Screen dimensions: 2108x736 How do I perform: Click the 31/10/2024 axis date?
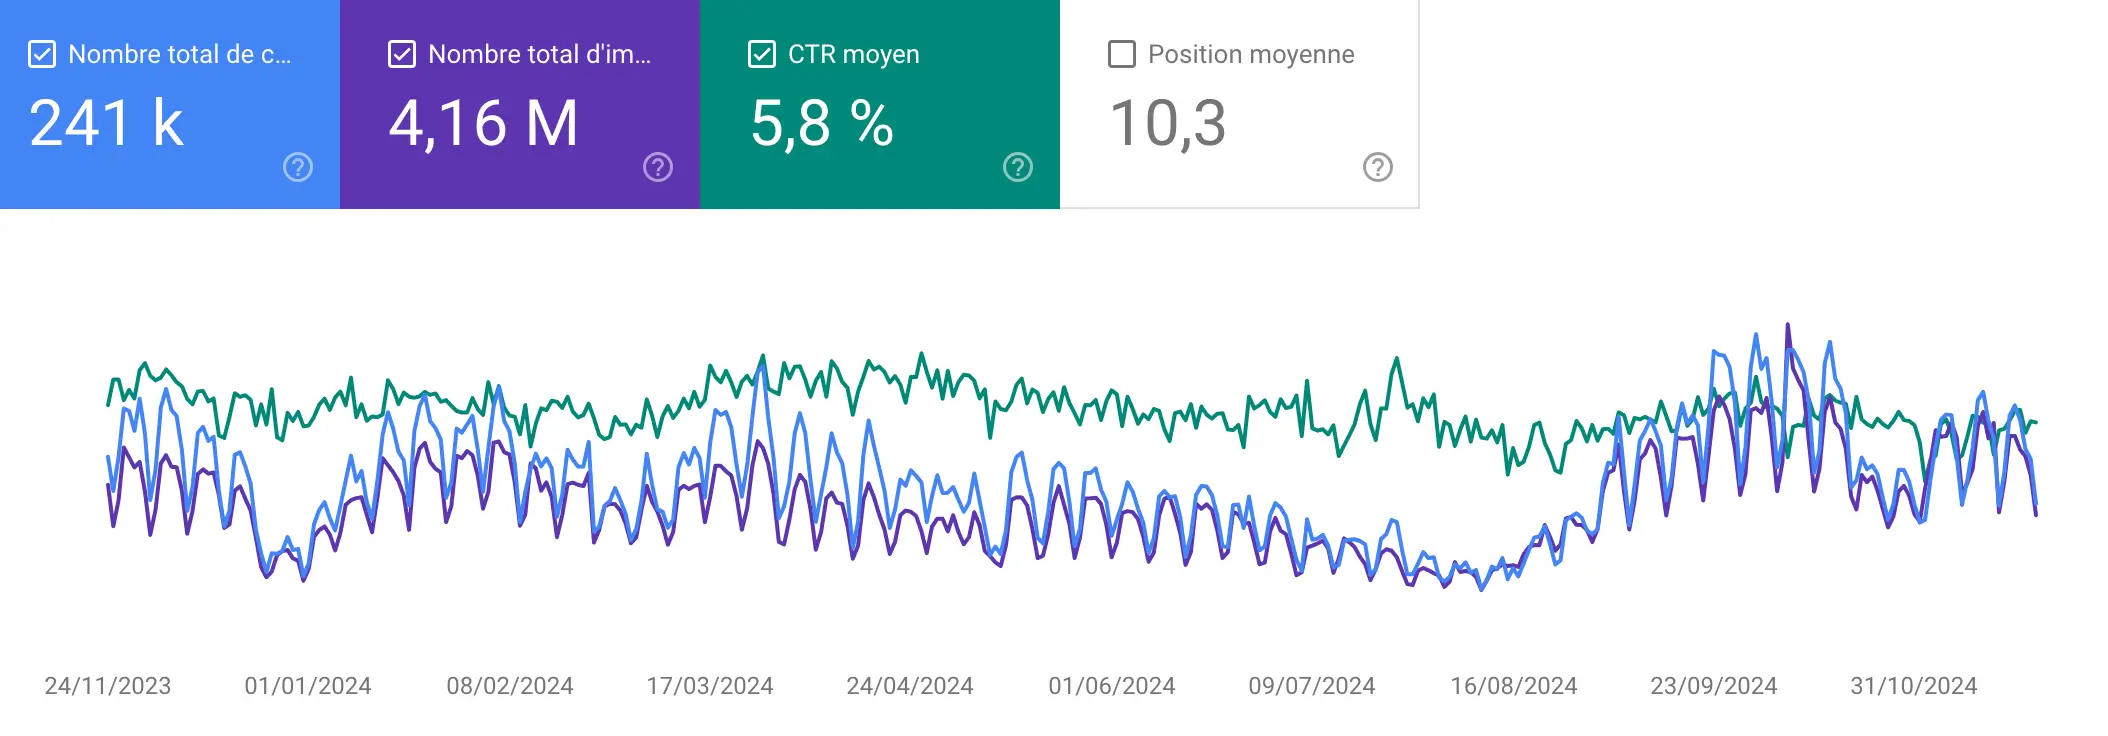click(x=1914, y=686)
